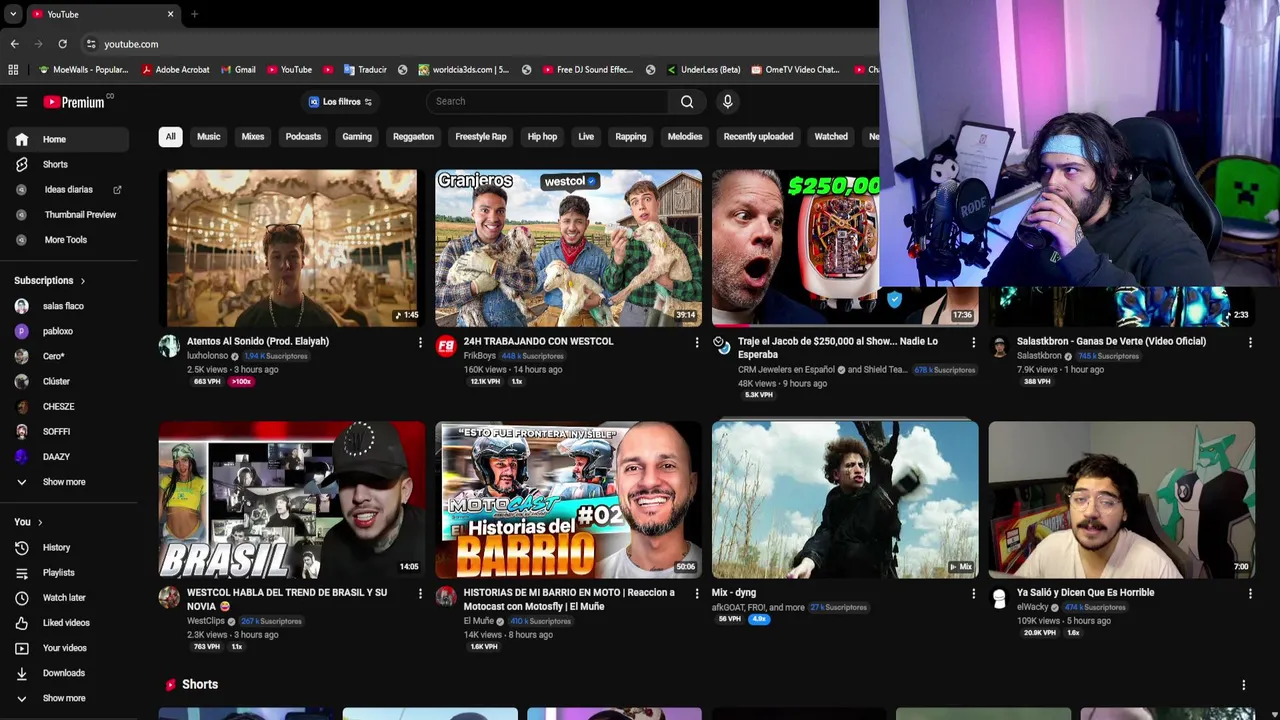The width and height of the screenshot is (1280, 720).
Task: Click the search magnifier button
Action: 687,101
